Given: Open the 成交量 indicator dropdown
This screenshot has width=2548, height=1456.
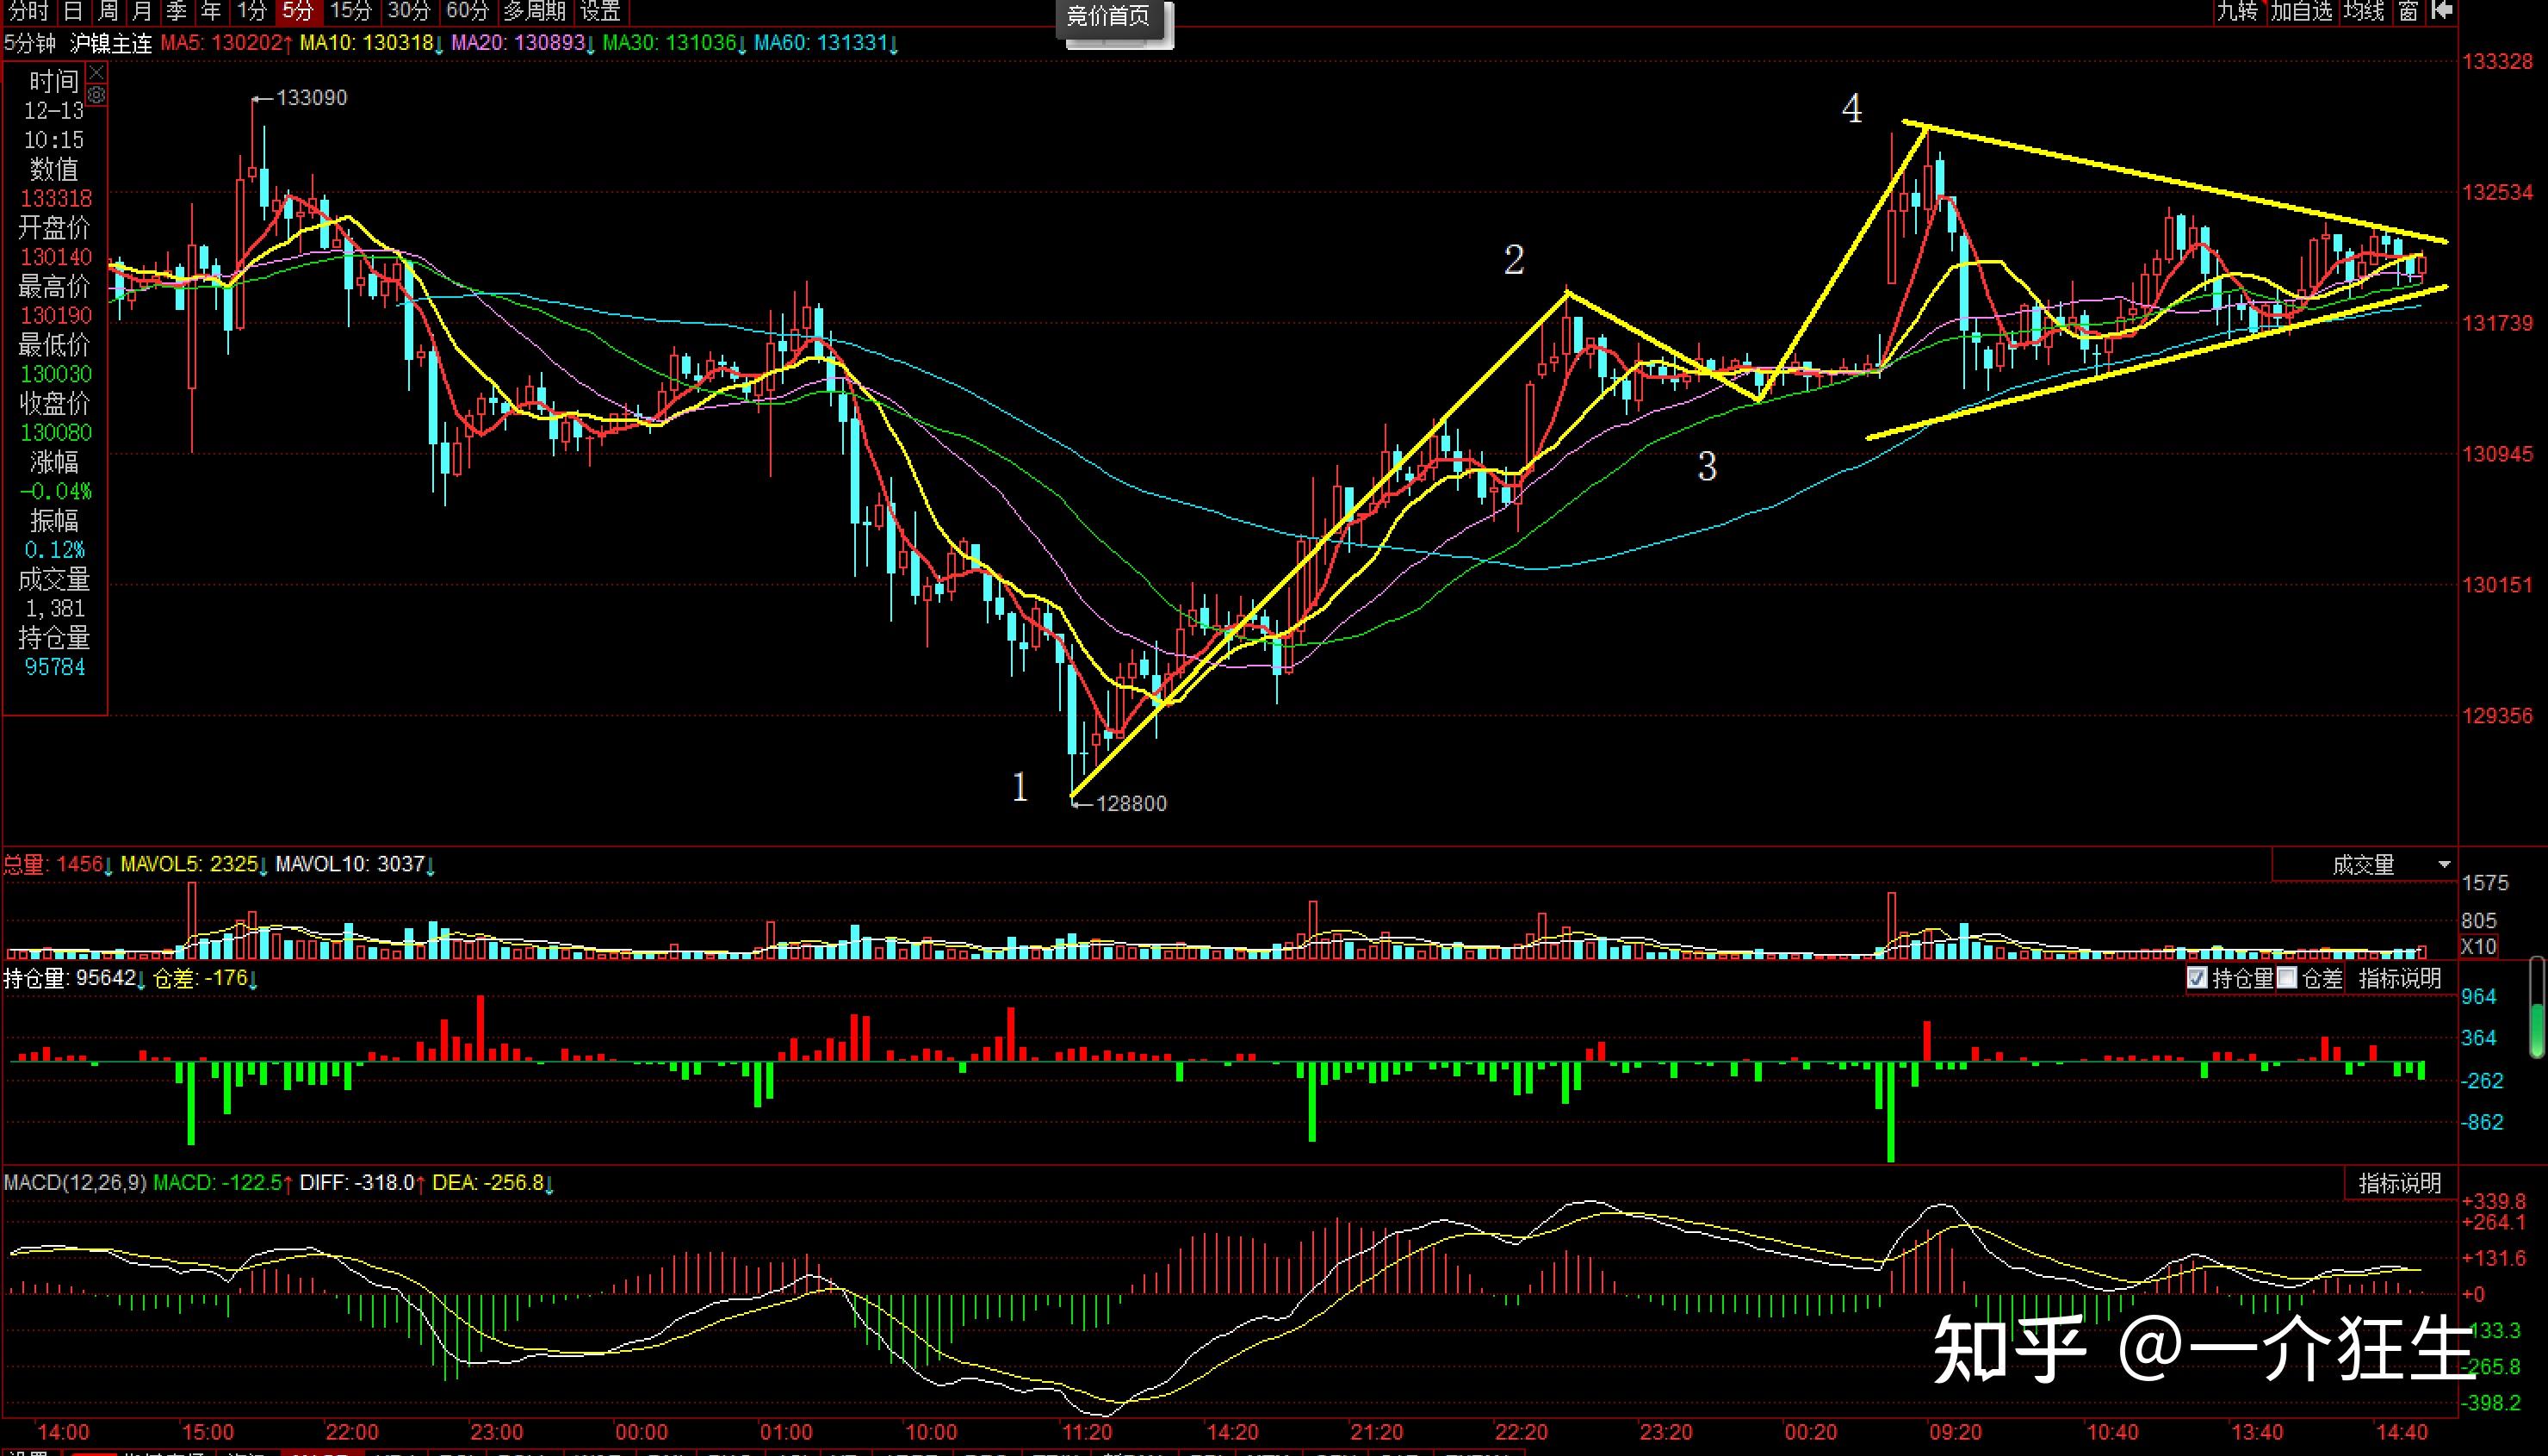Looking at the screenshot, I should click(x=2365, y=865).
